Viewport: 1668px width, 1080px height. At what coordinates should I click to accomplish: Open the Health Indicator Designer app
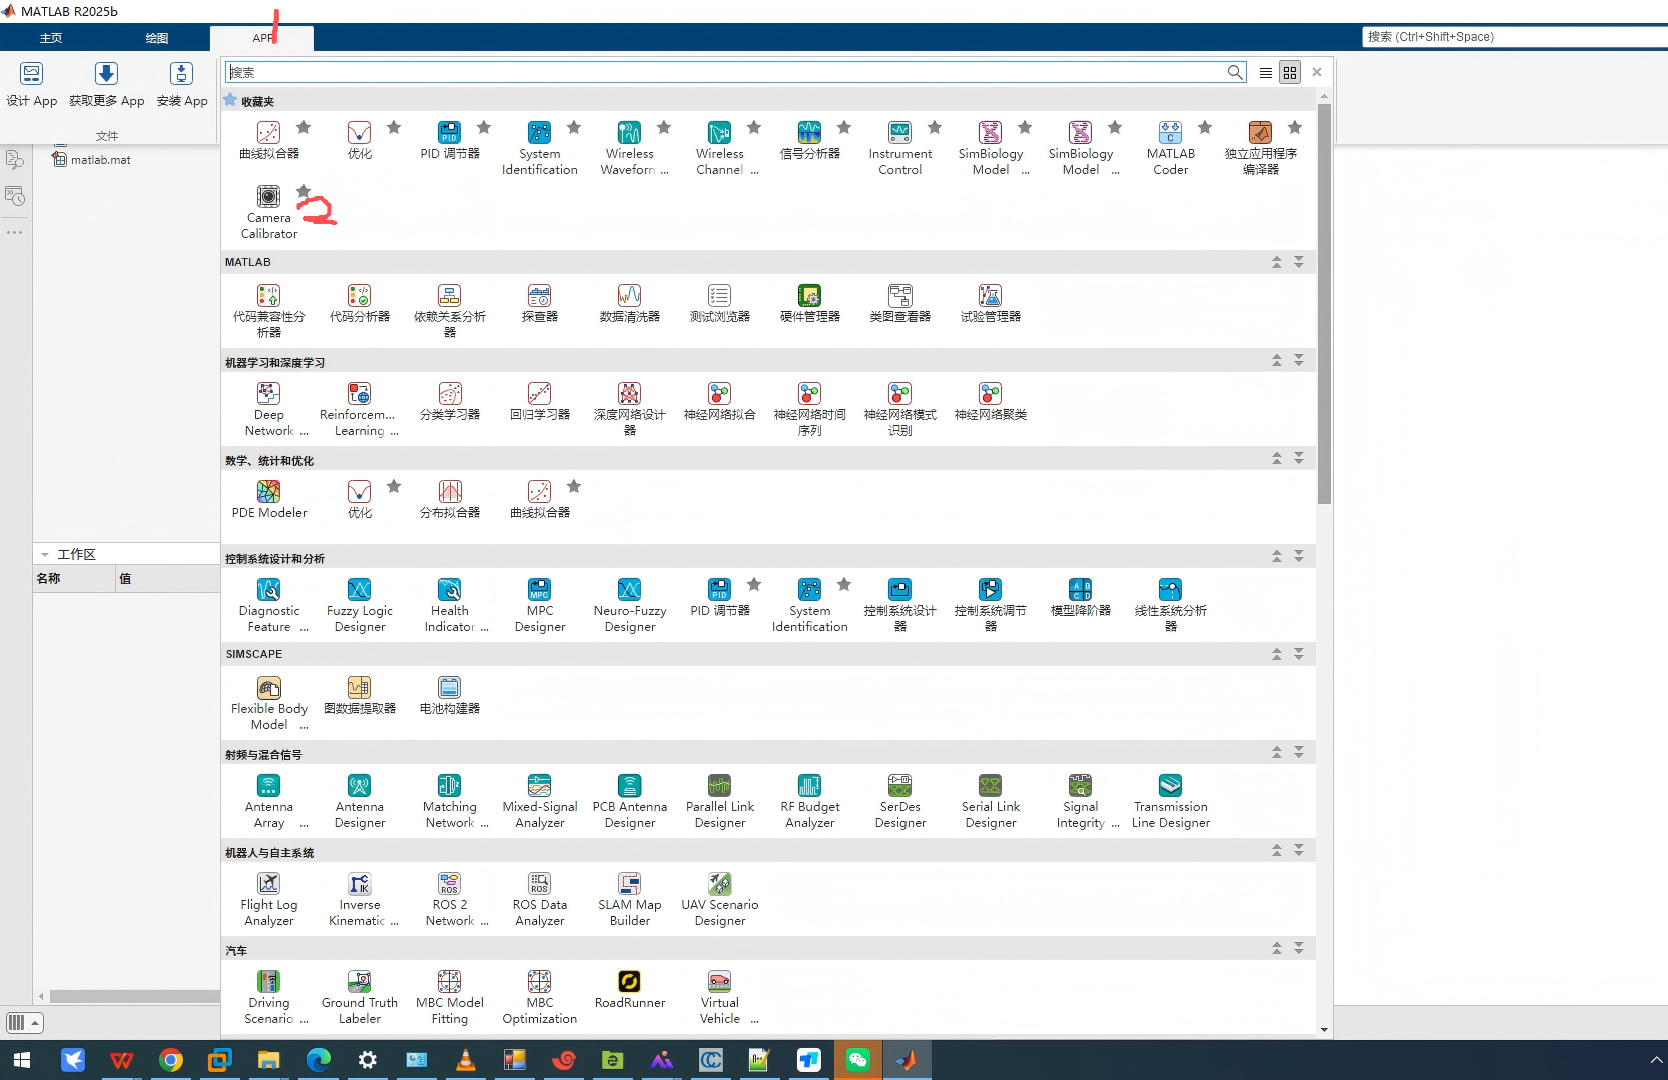[449, 604]
